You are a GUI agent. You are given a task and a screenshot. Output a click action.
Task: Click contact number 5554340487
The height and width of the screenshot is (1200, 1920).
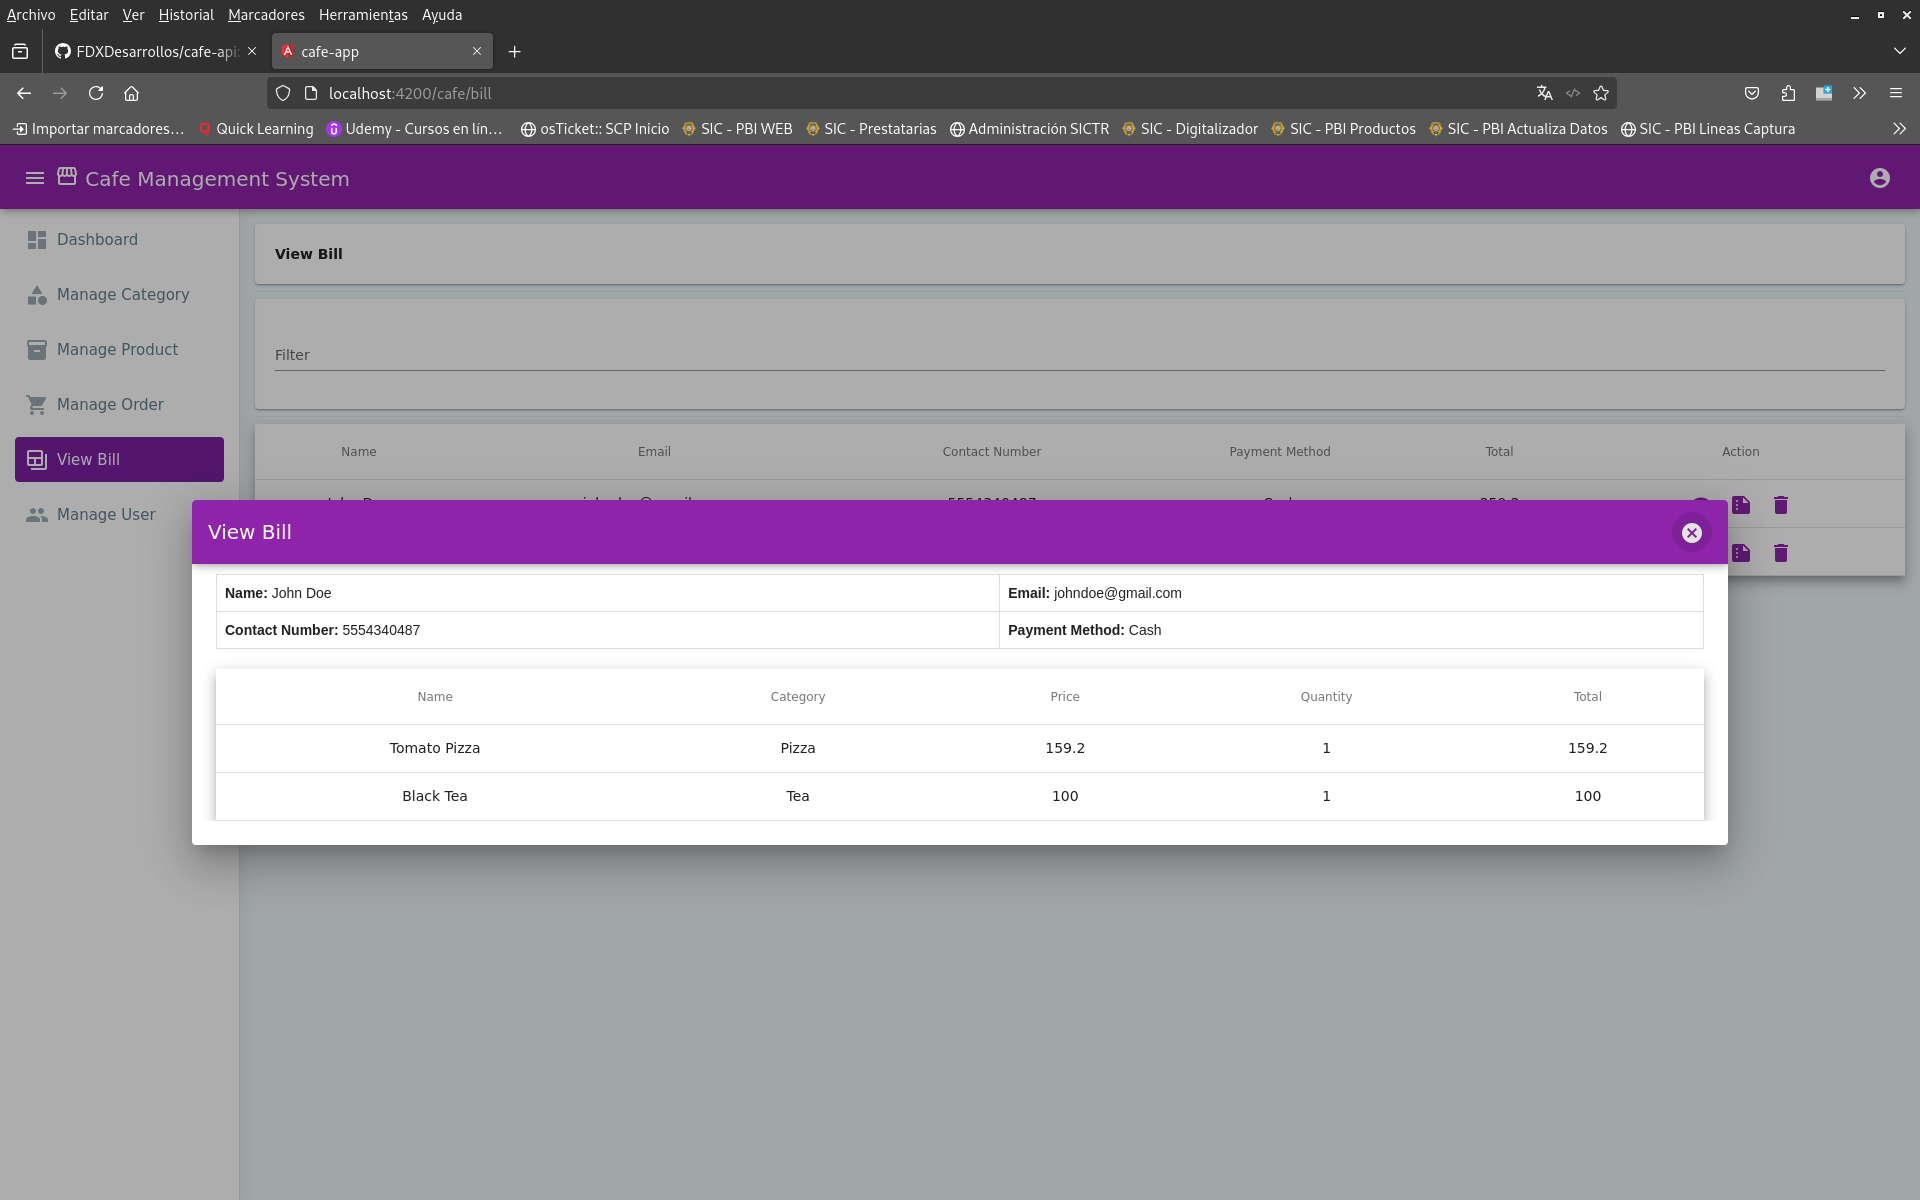click(381, 630)
